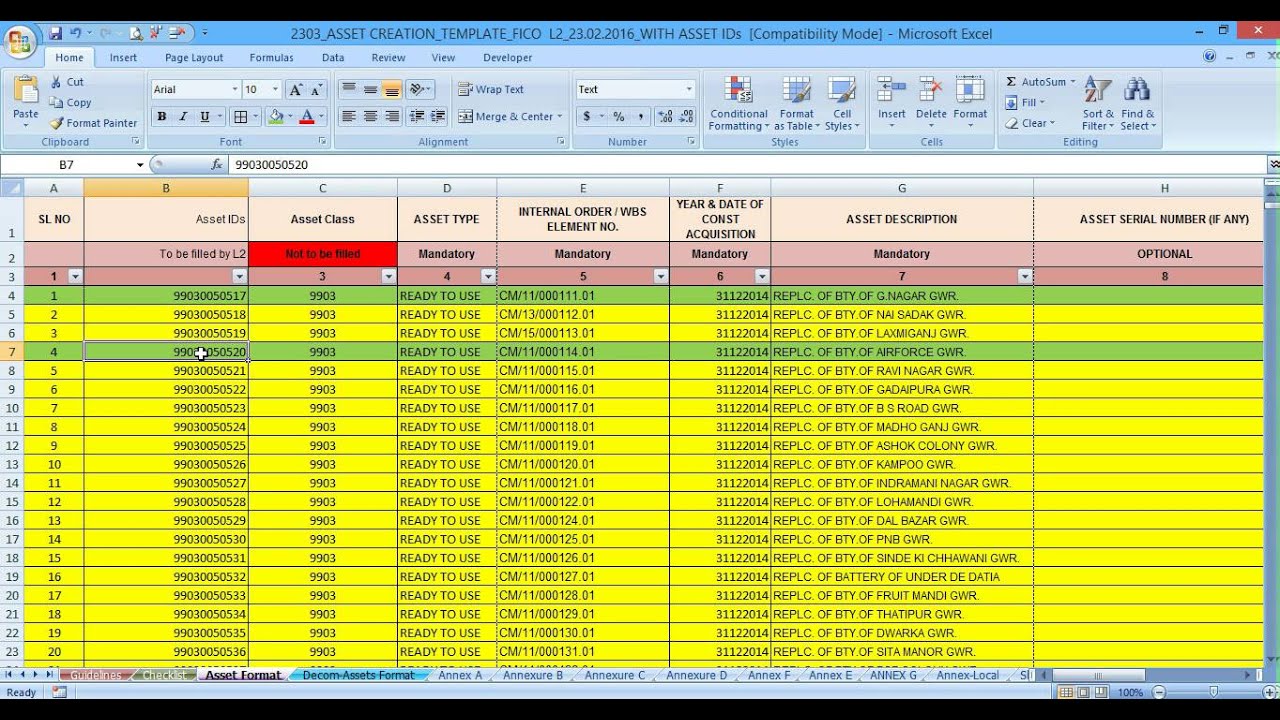Set Middle Align for cell contents
The height and width of the screenshot is (720, 1280).
(370, 89)
